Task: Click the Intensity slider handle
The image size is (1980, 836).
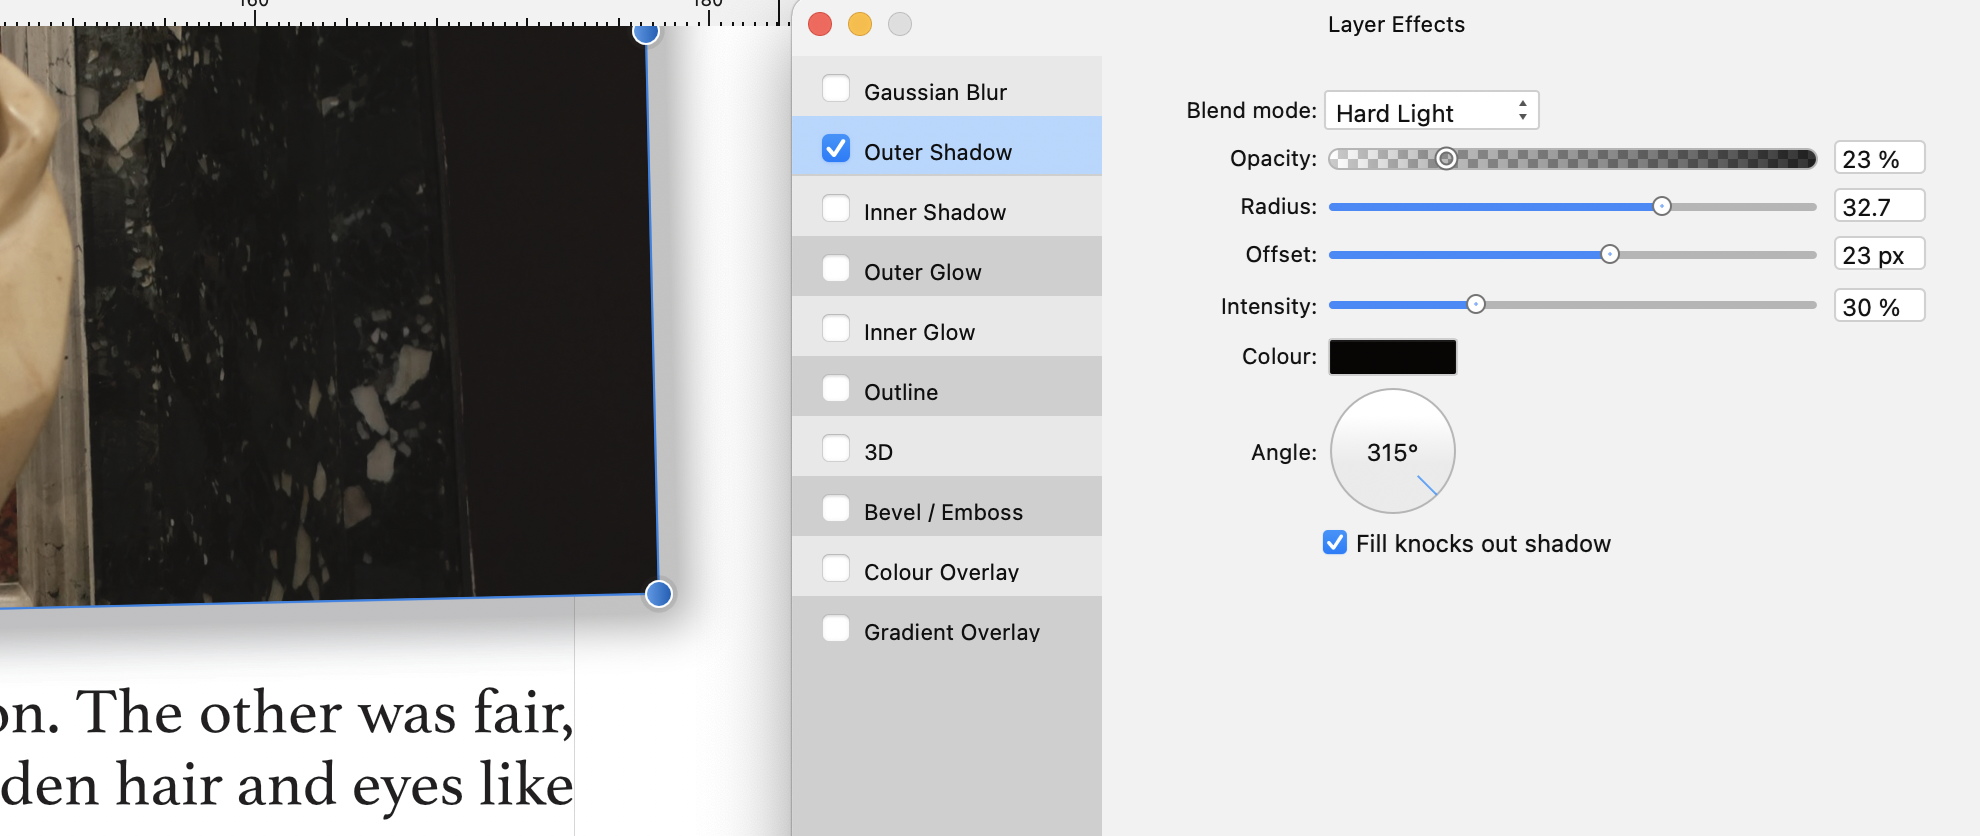Action: tap(1476, 304)
